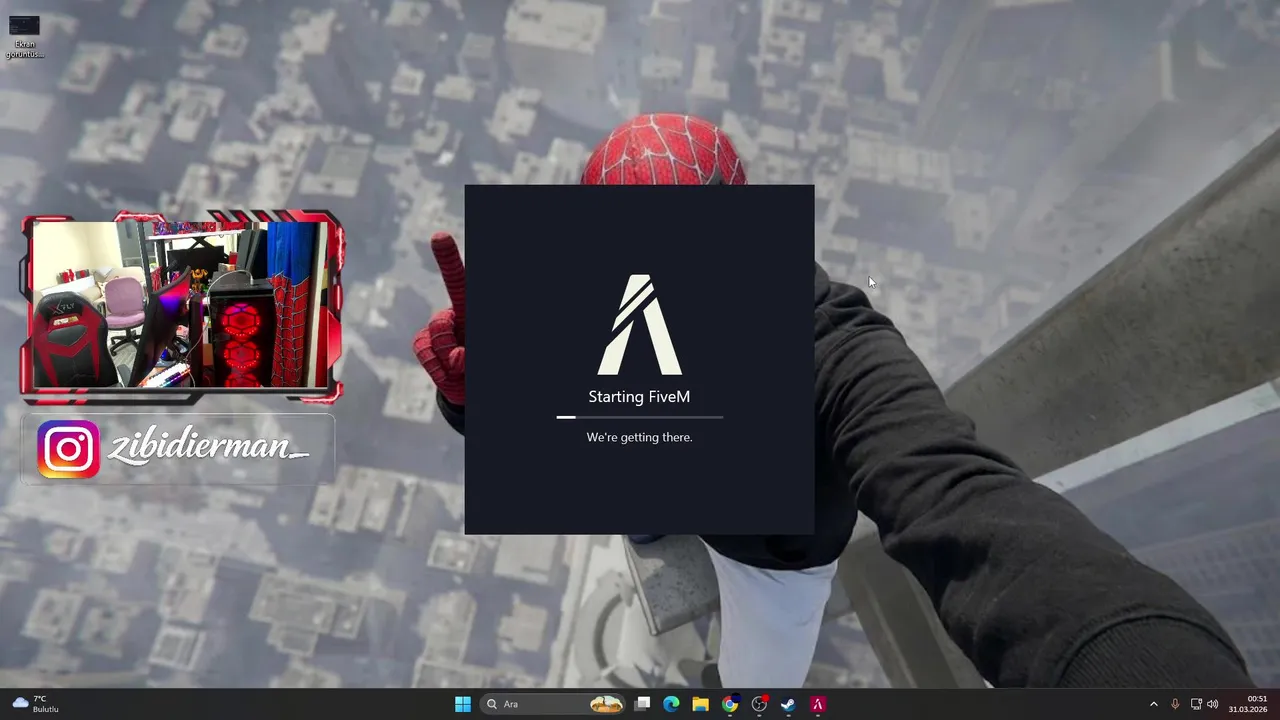
Task: Click the FiveM logo in the splash window
Action: coord(640,325)
